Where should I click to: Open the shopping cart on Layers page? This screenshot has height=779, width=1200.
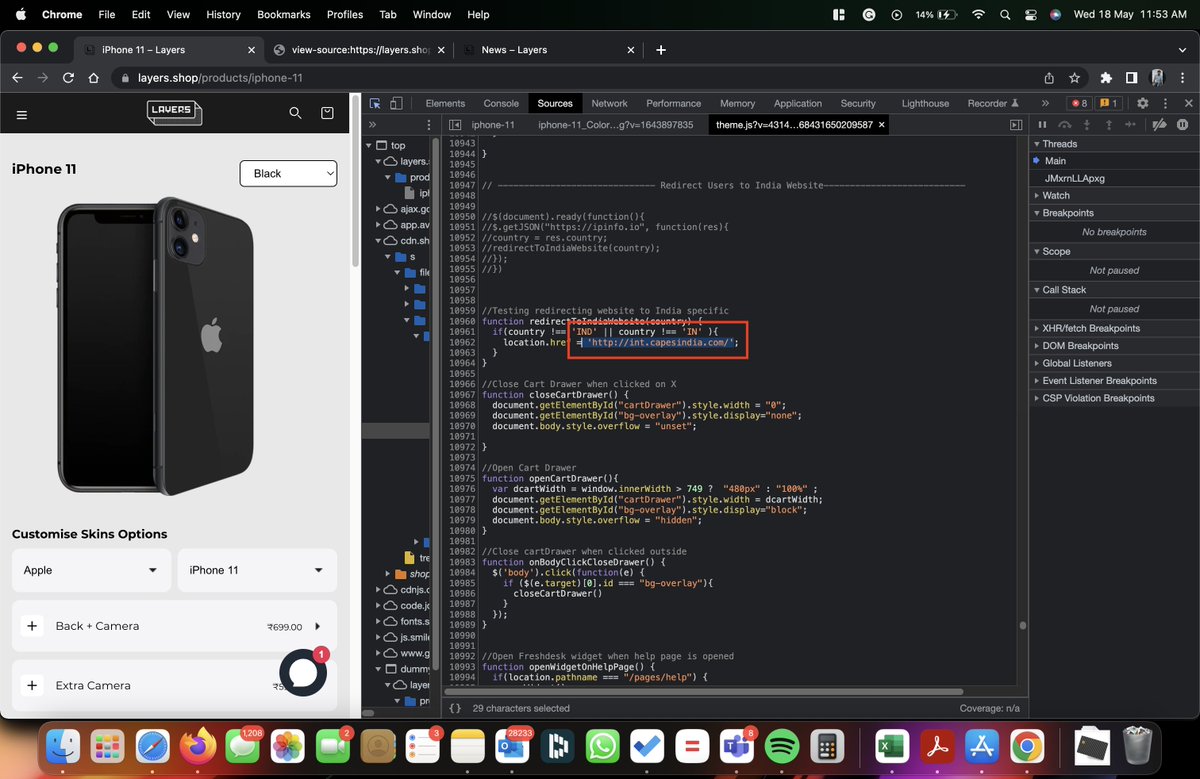[x=327, y=114]
